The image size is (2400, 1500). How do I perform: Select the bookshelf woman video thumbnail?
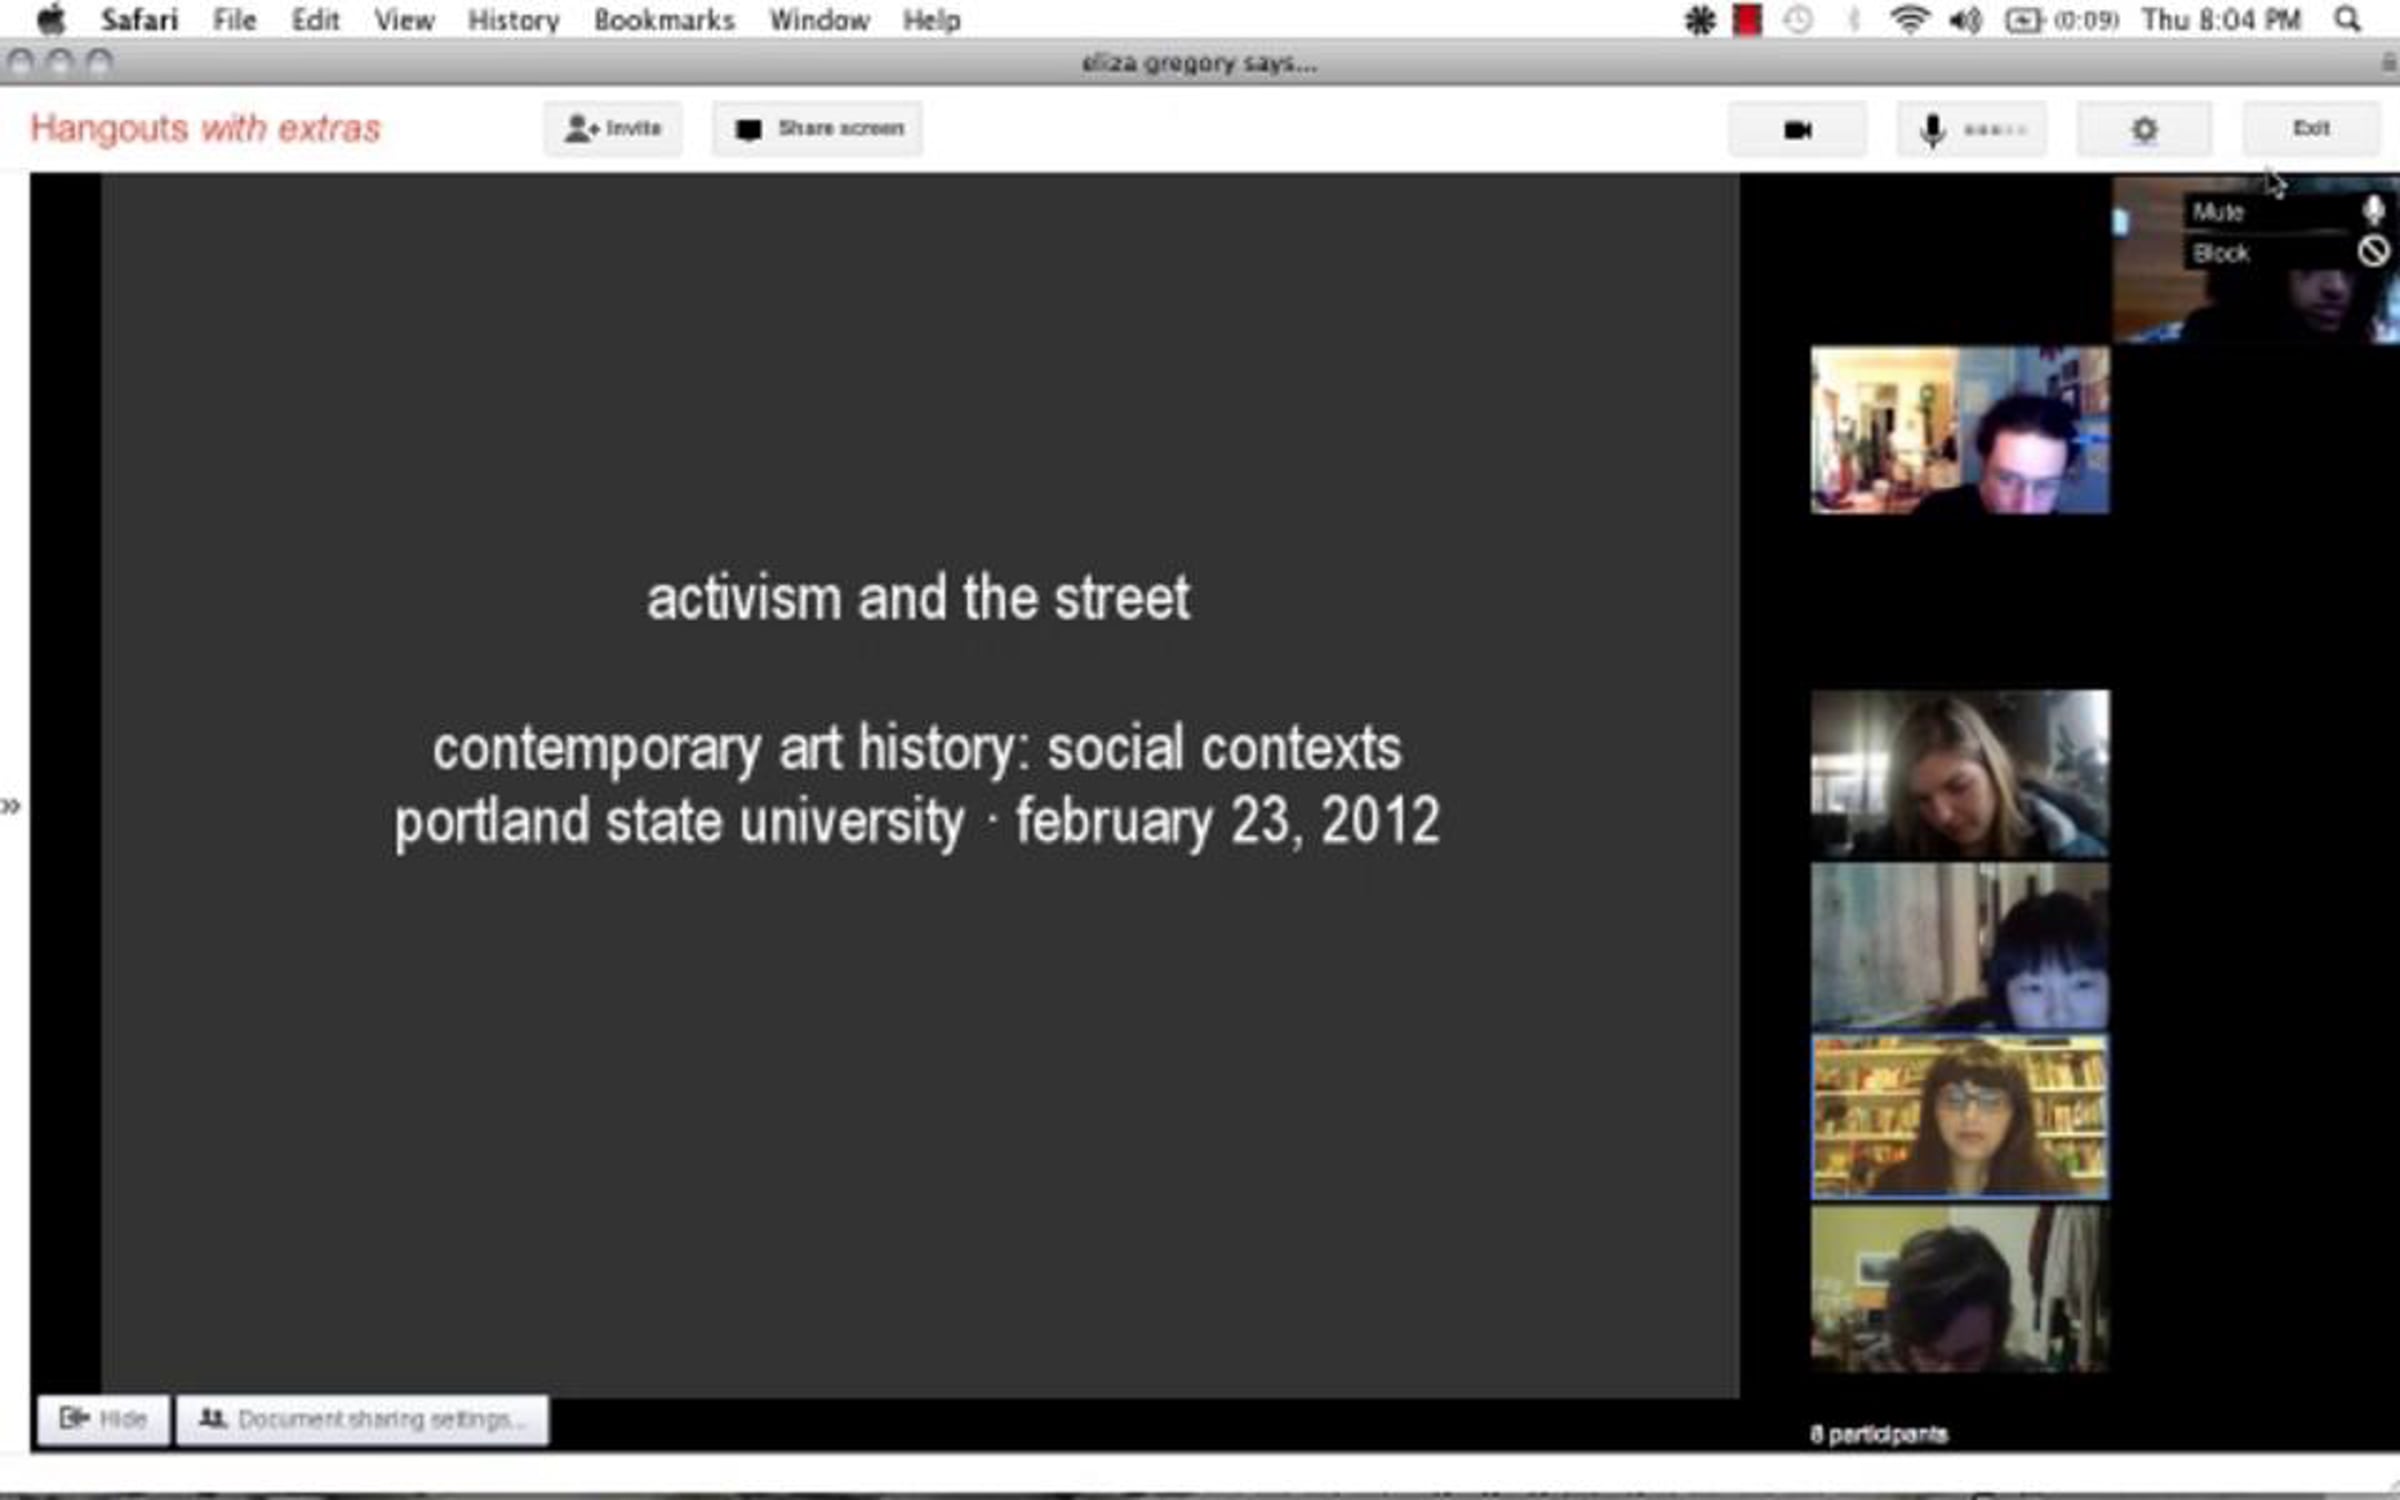[x=1960, y=1118]
